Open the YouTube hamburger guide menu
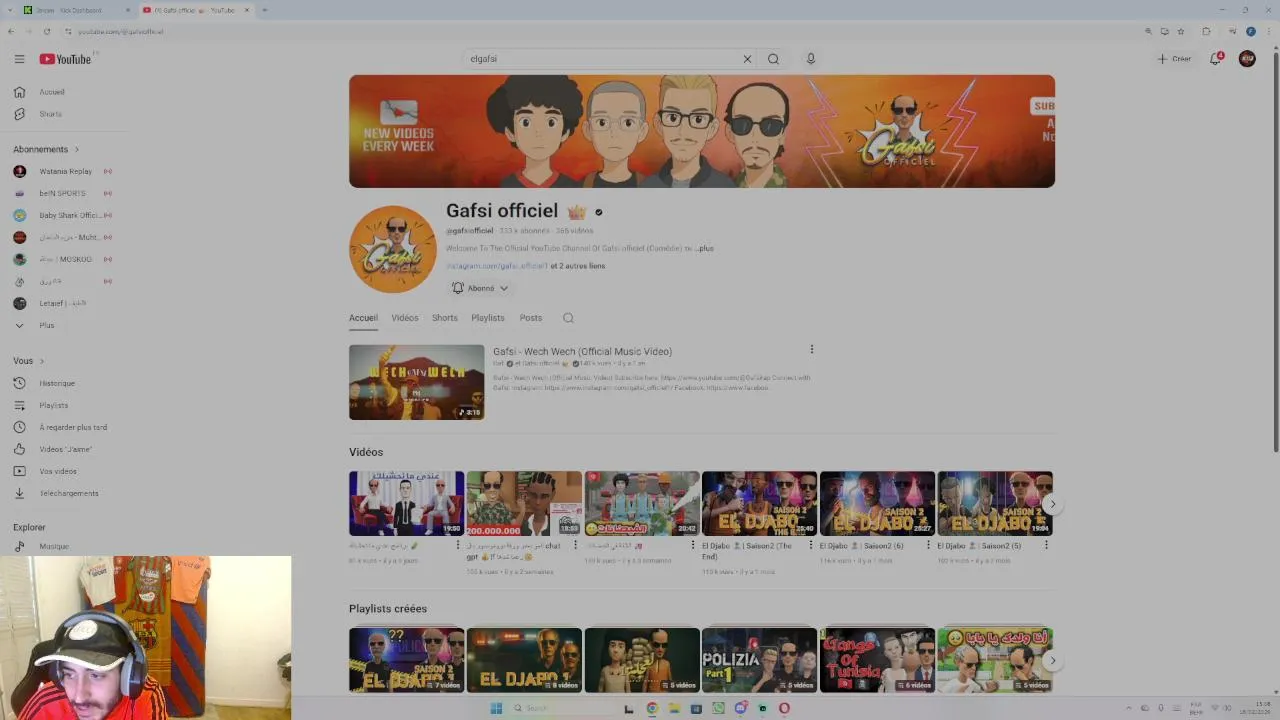Screen dimensions: 1280x720 19,59
